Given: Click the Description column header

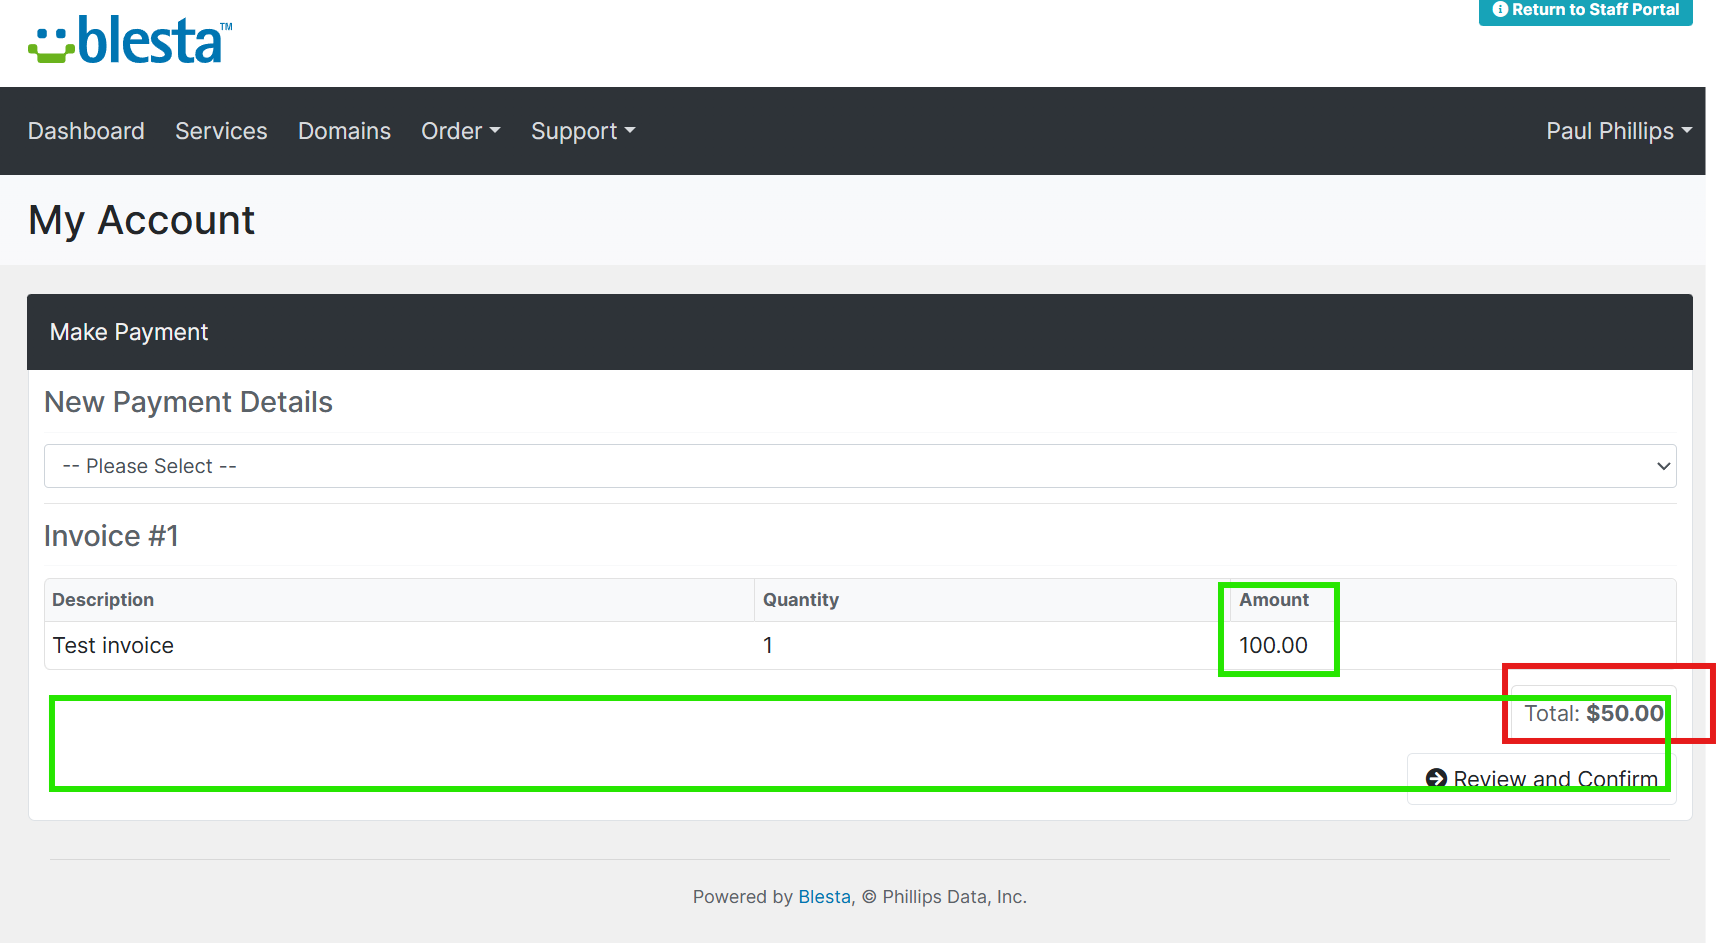Looking at the screenshot, I should [x=103, y=600].
